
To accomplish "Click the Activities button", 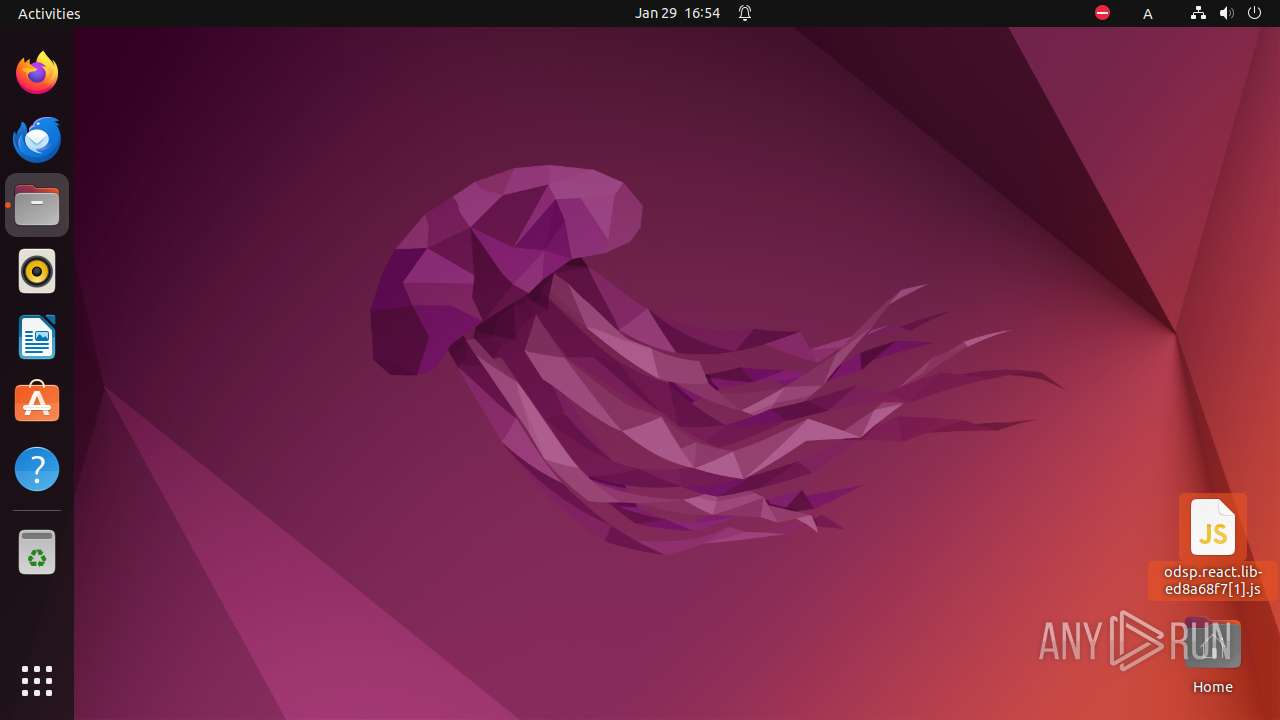I will point(49,13).
